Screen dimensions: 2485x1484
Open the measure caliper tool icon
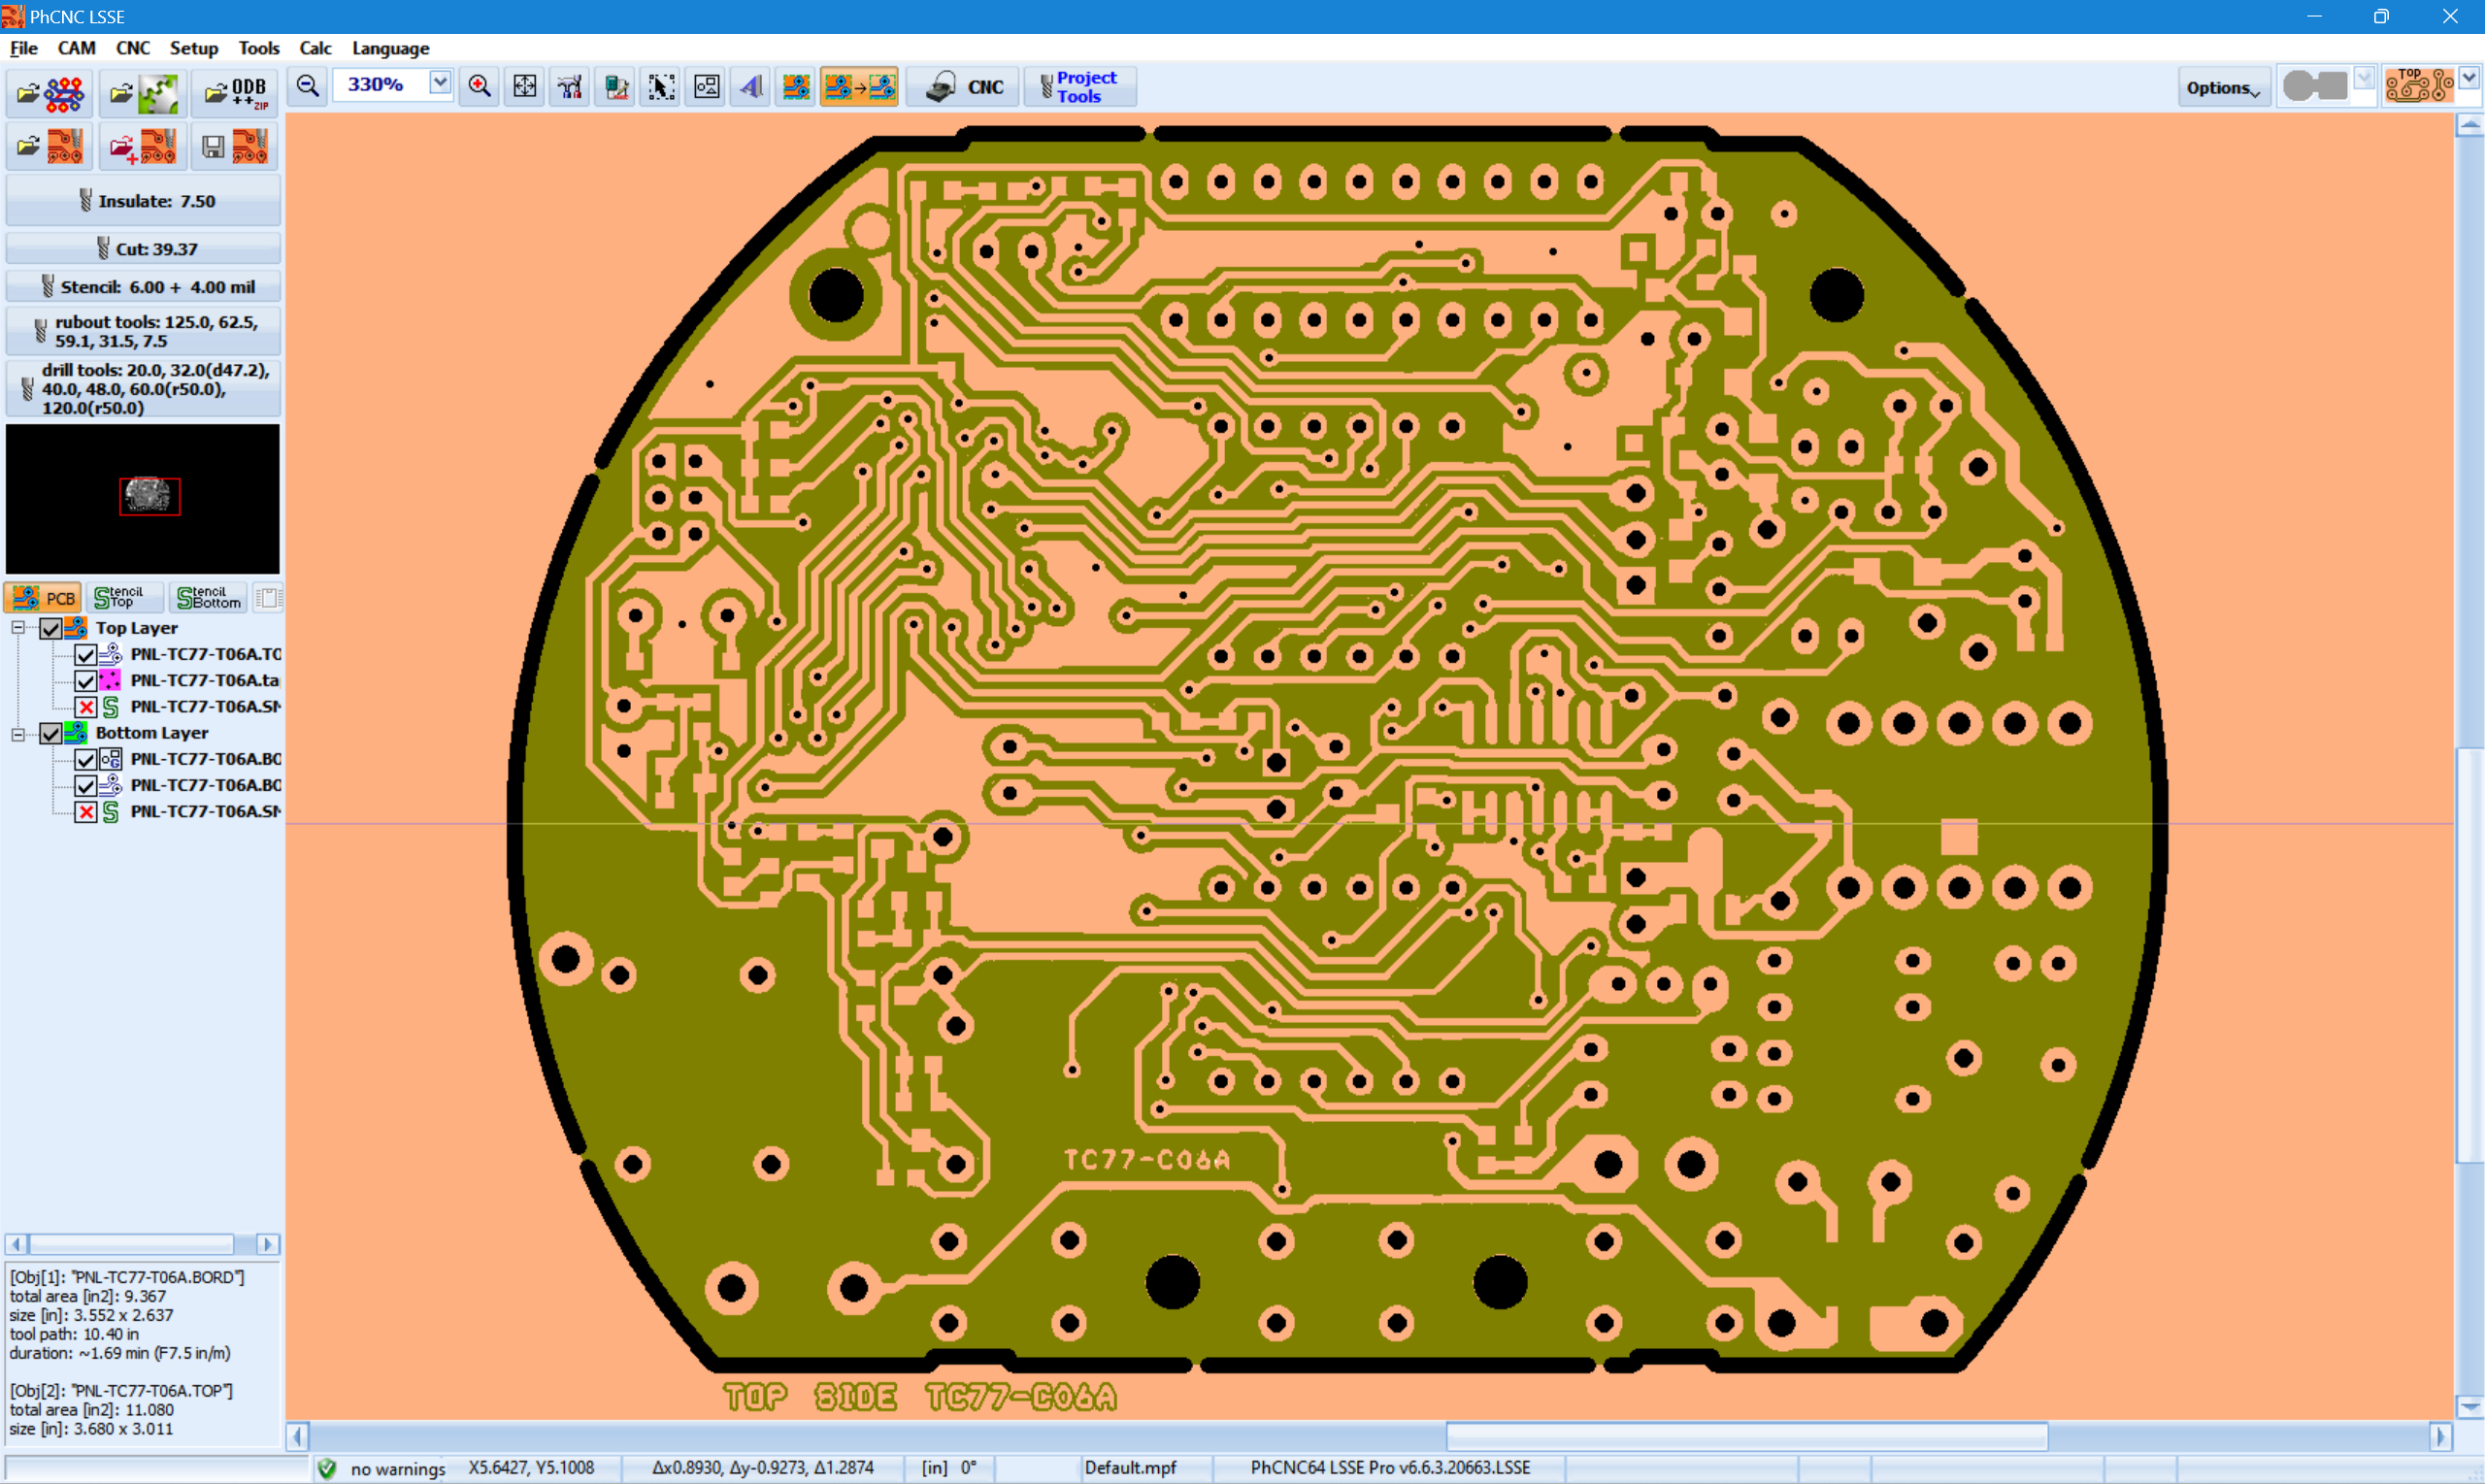[570, 87]
